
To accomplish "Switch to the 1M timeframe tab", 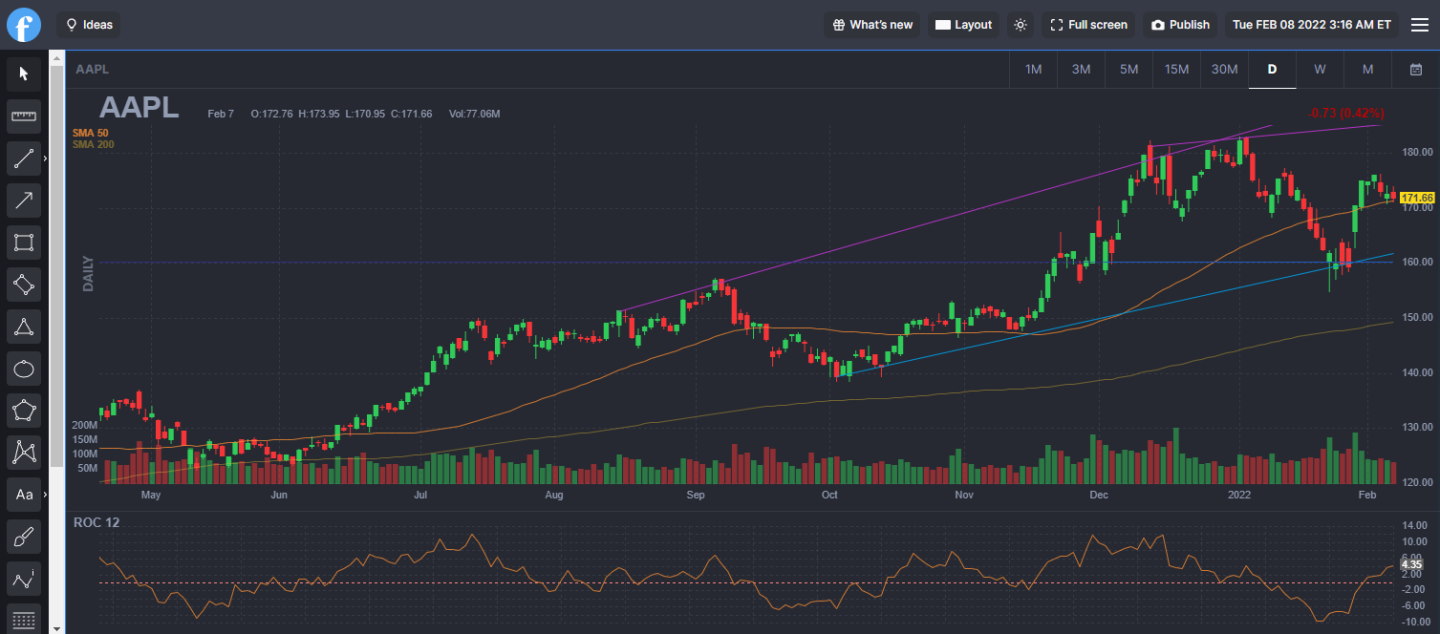I will tap(1034, 69).
